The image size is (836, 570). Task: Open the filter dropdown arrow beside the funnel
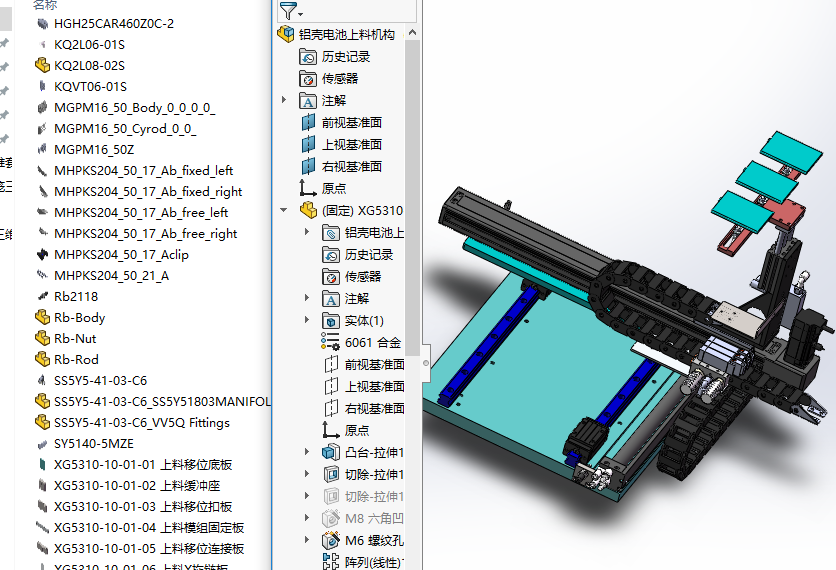(x=301, y=14)
